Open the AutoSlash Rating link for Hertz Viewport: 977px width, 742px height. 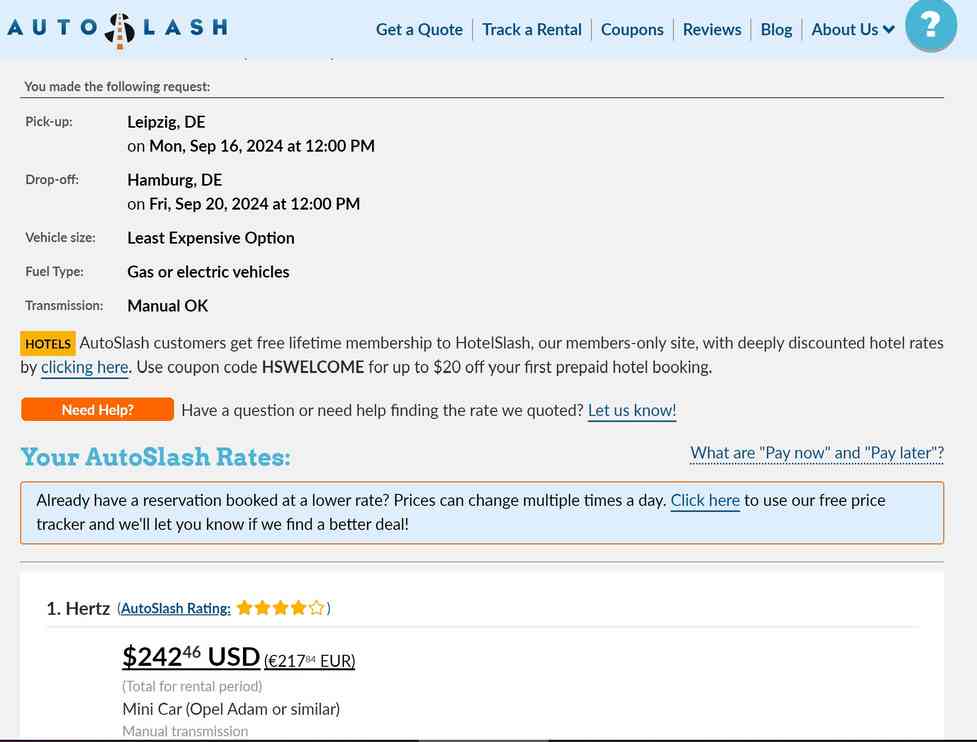(x=176, y=608)
